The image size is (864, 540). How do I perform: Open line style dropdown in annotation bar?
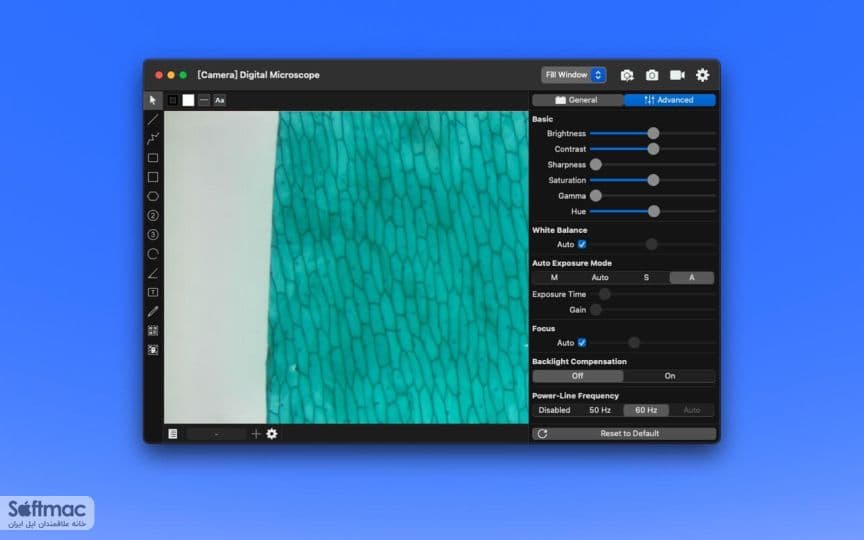pyautogui.click(x=204, y=100)
